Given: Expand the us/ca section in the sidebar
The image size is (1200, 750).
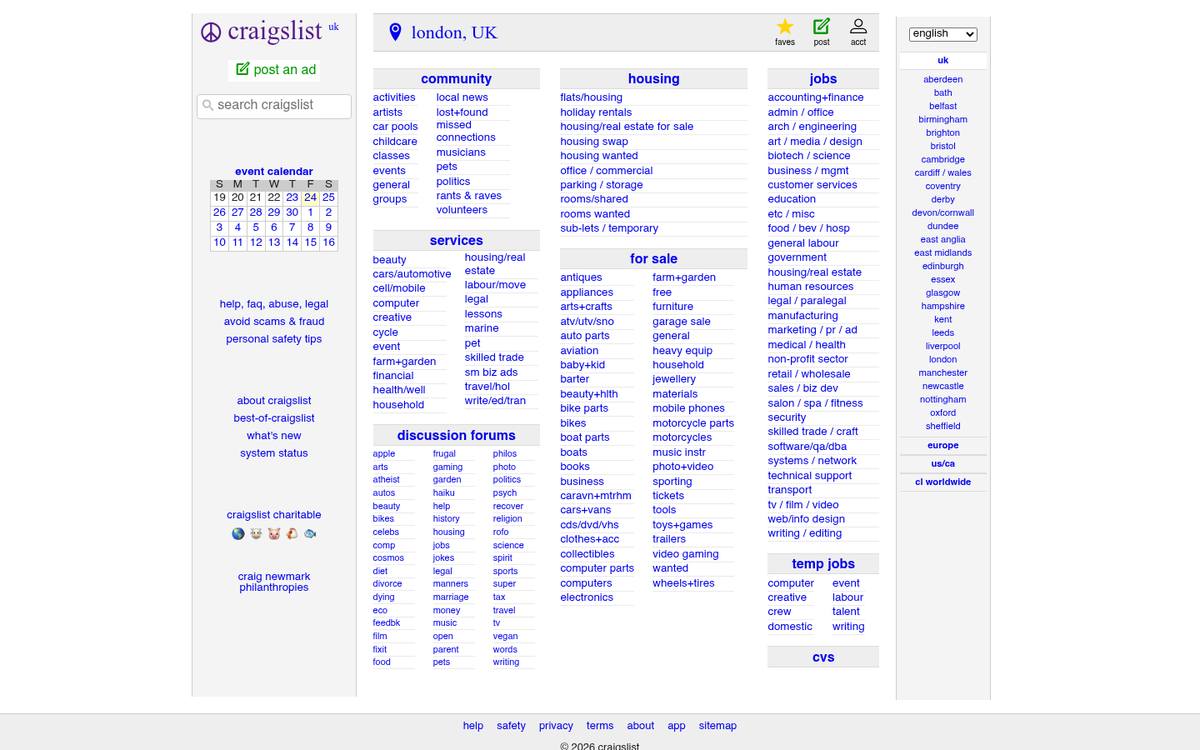Looking at the screenshot, I should point(942,462).
